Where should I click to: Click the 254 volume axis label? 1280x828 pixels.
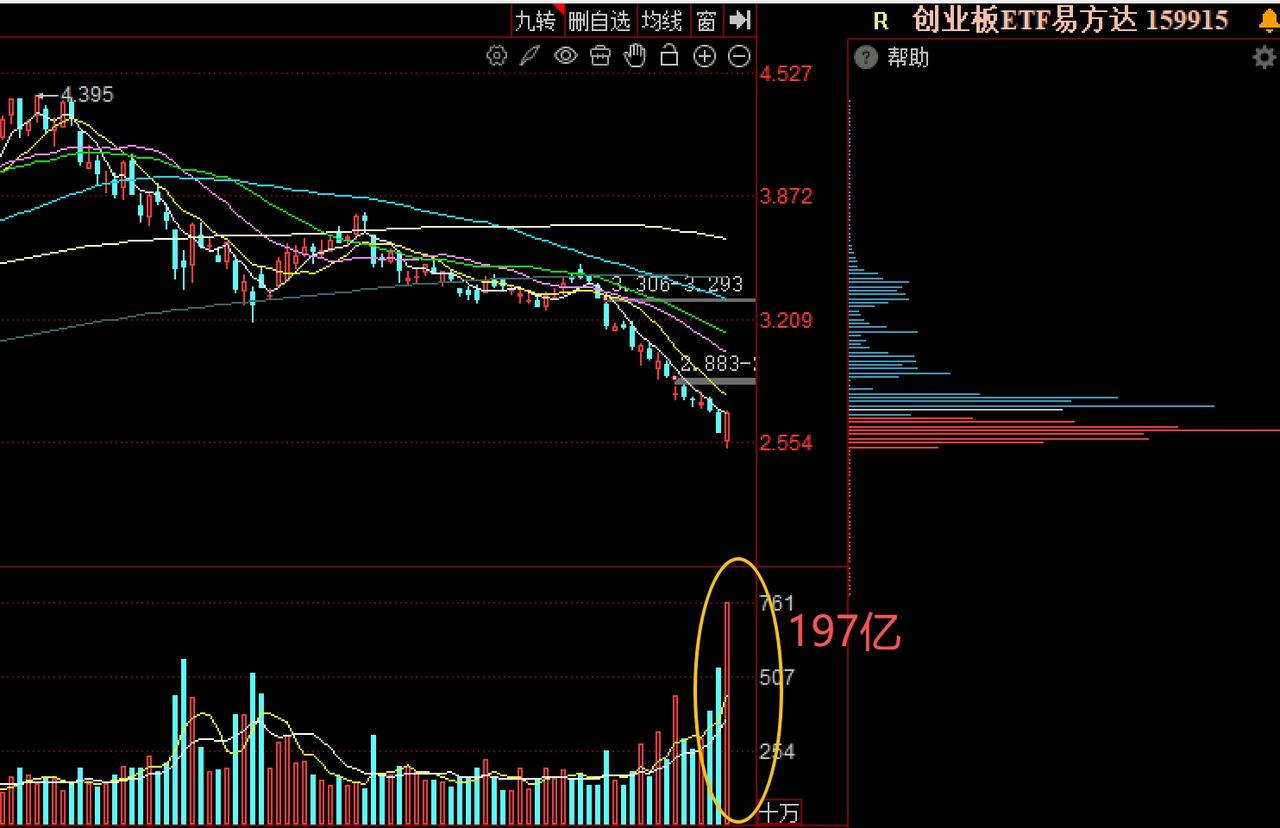[777, 751]
